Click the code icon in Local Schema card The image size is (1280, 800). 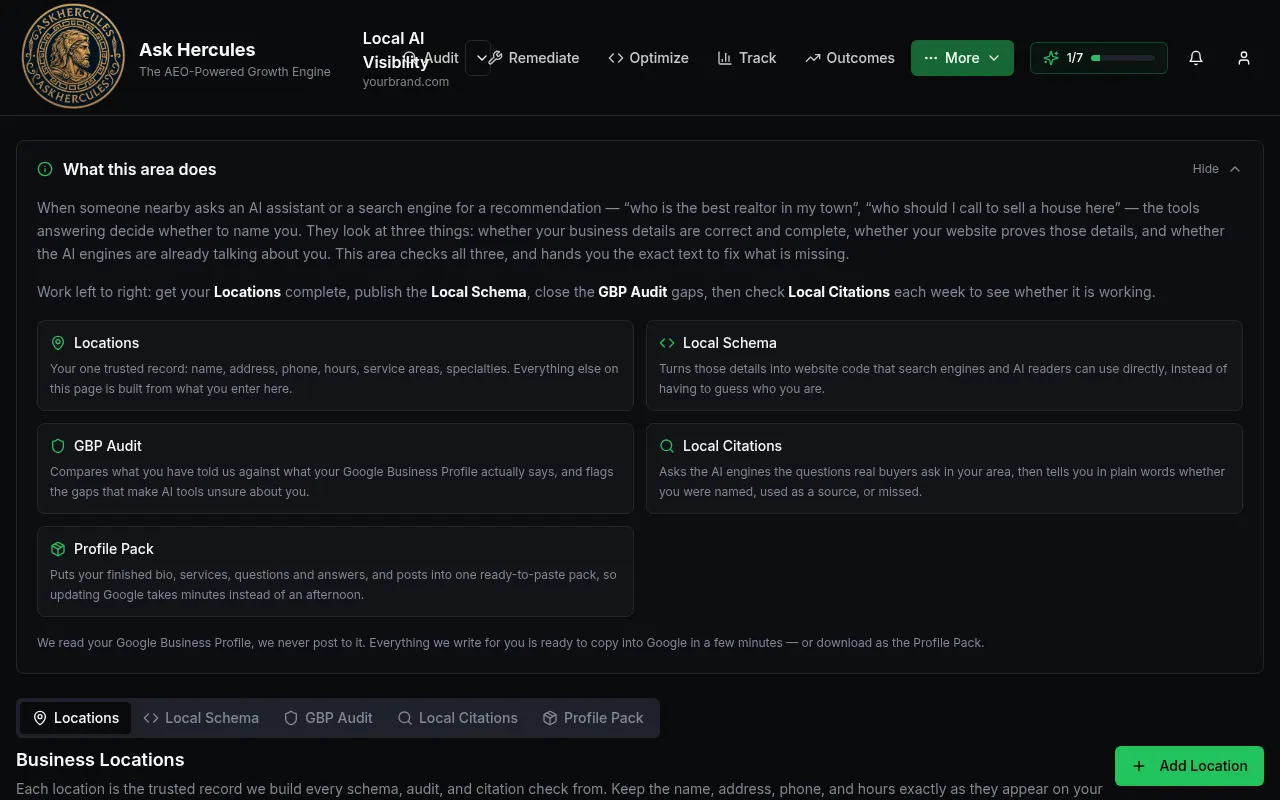click(667, 343)
